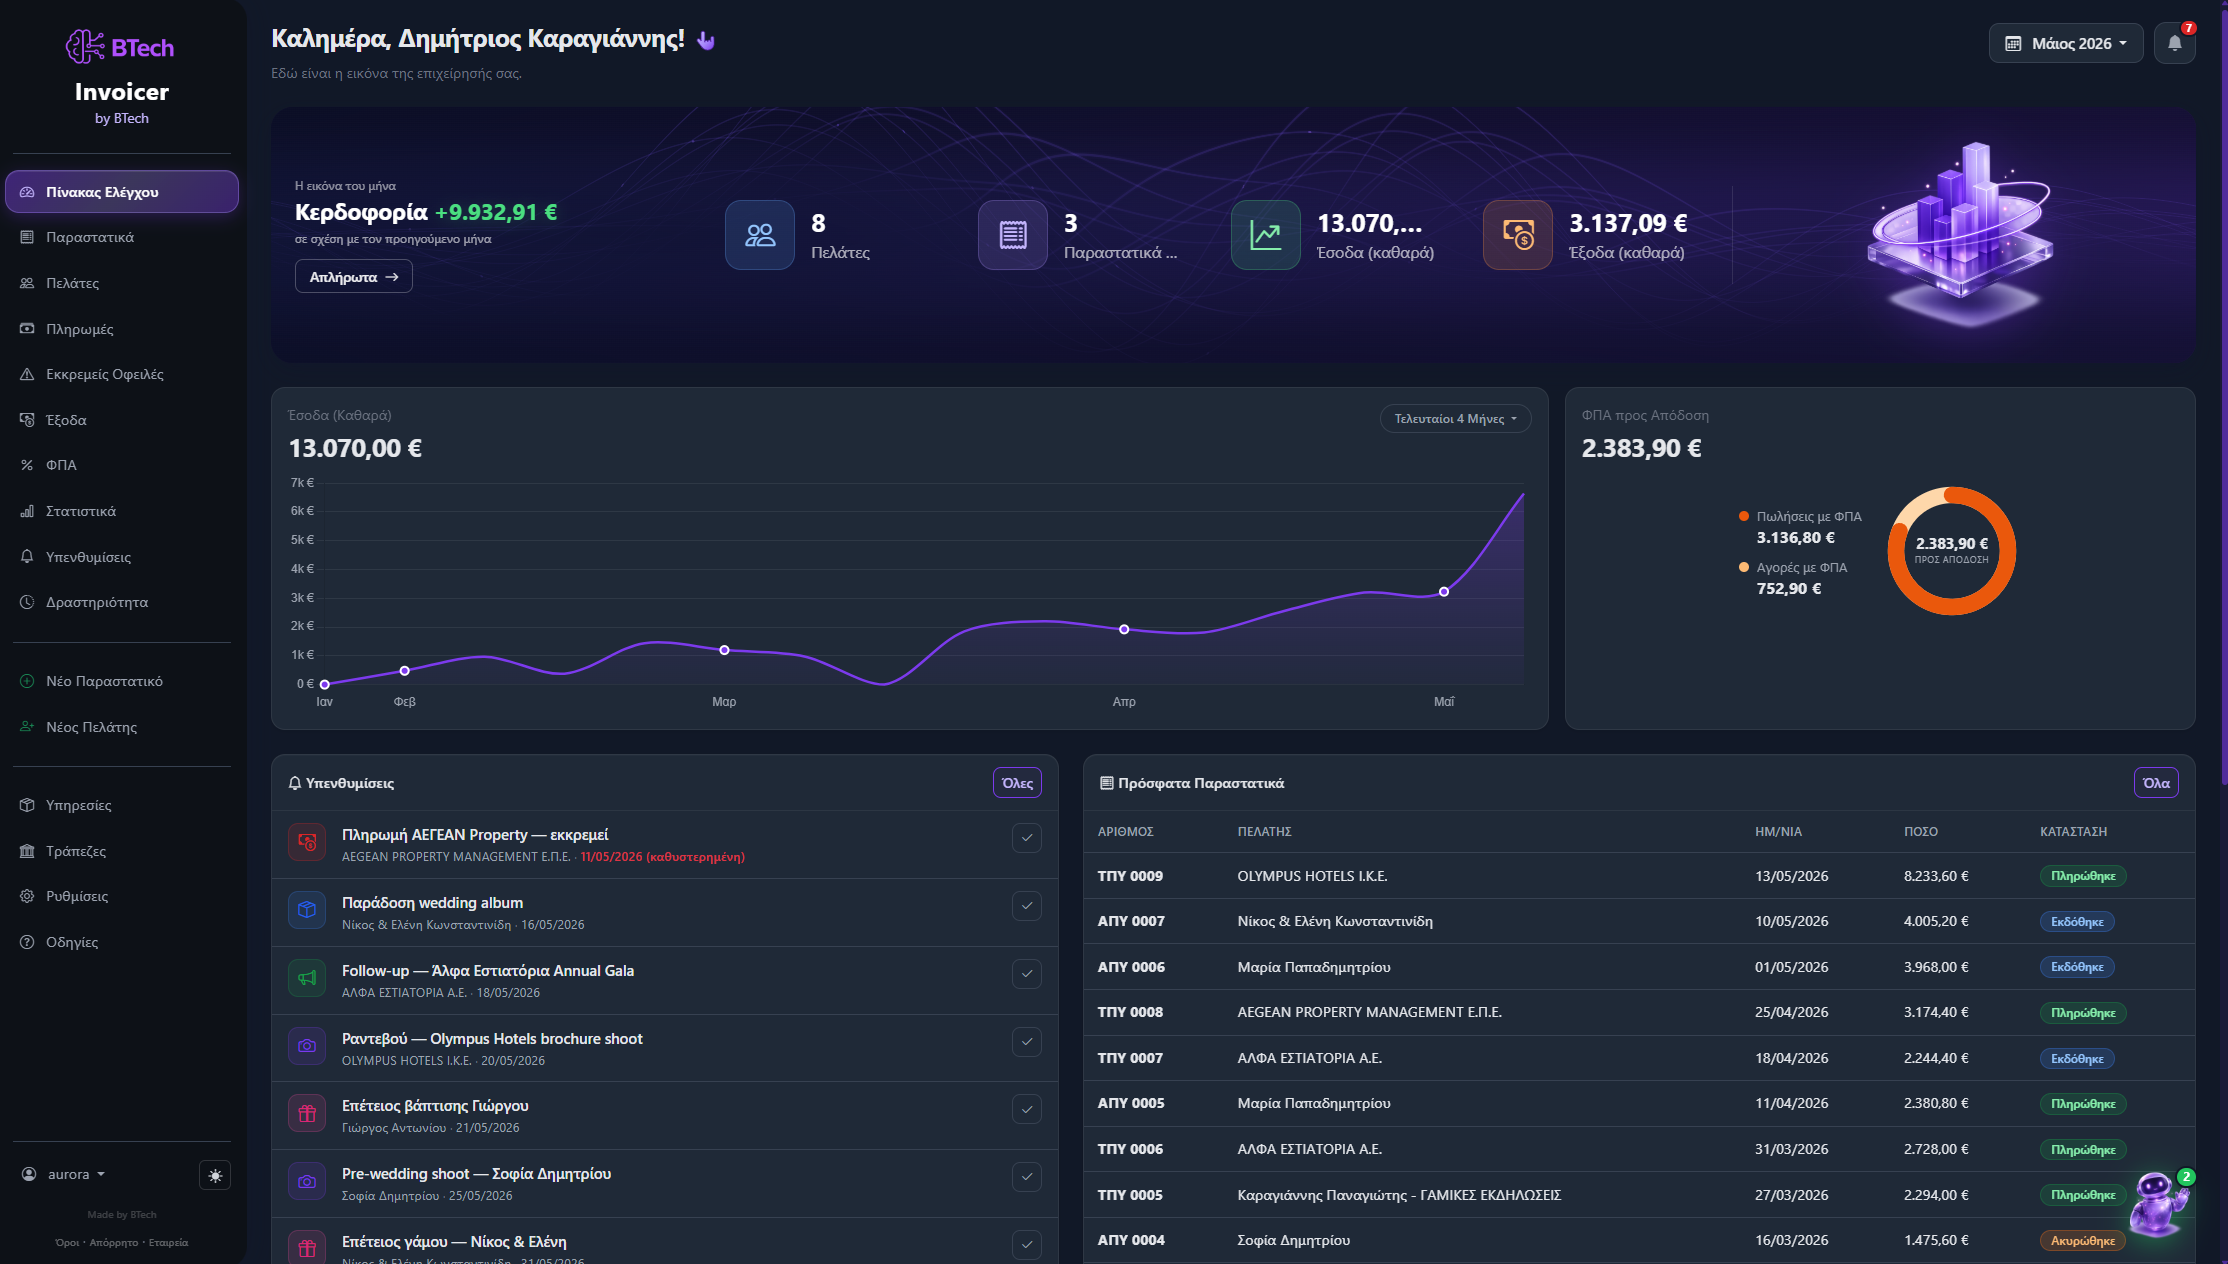Navigate to Πληρωμές
Screen dimensions: 2228x1264
coord(122,329)
